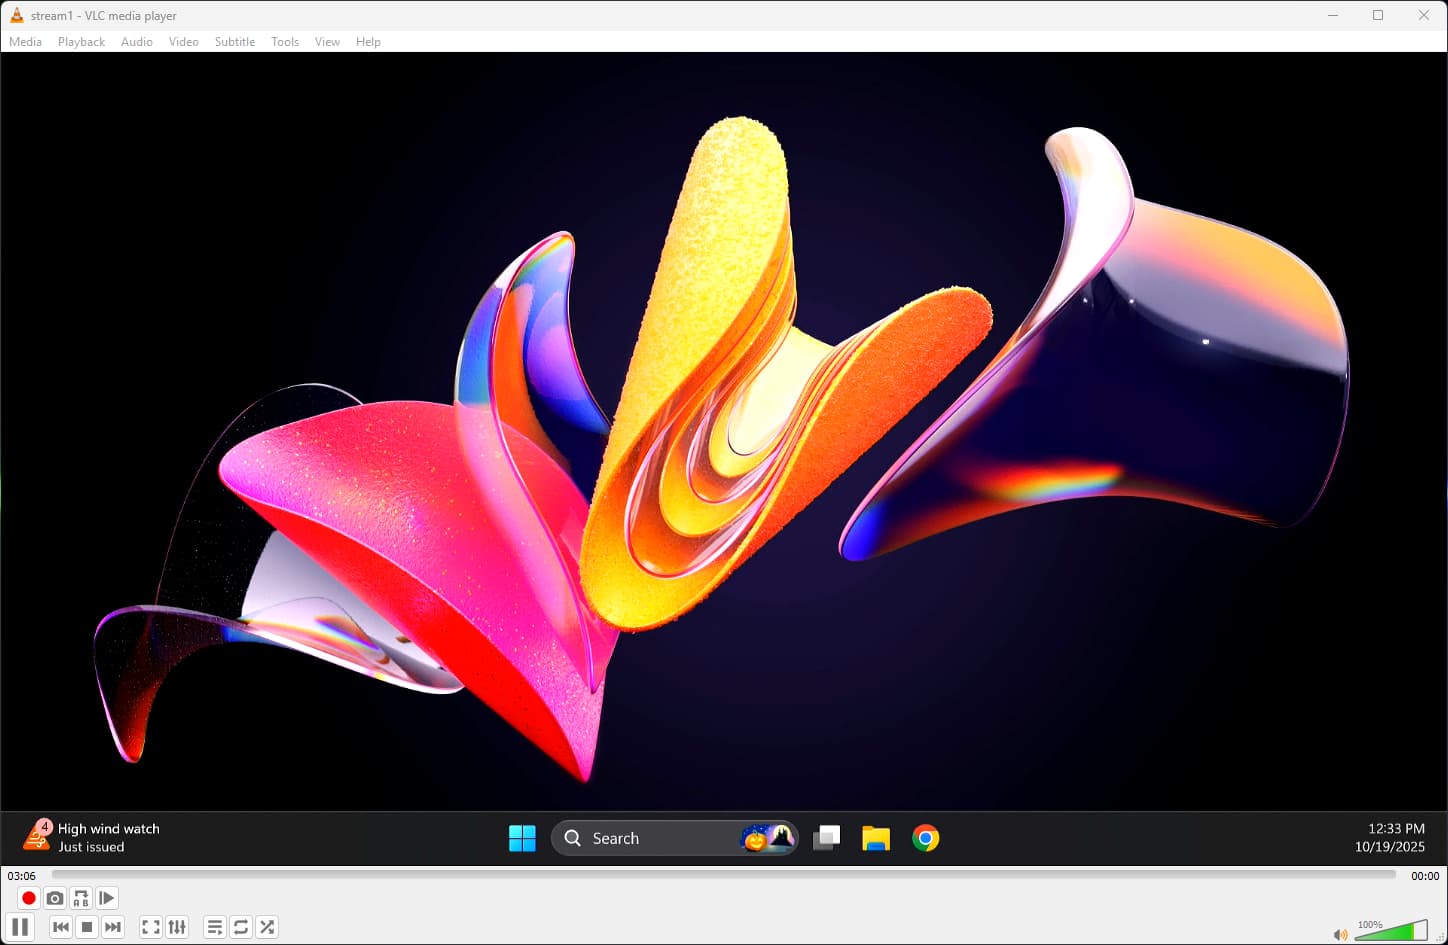Skip to the next media item
The height and width of the screenshot is (945, 1448).
[x=113, y=927]
